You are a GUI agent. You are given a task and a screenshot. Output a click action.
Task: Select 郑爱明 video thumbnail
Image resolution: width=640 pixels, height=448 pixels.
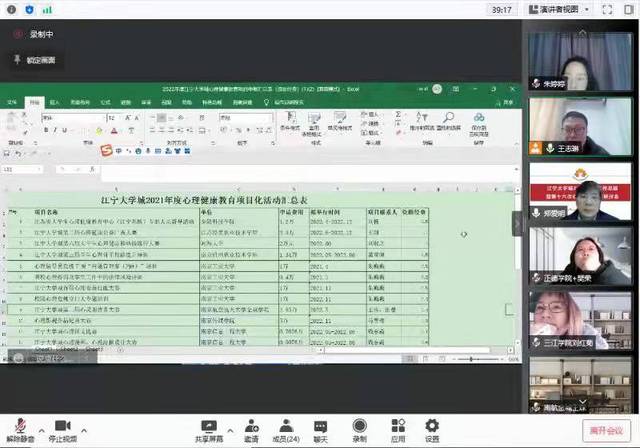click(x=580, y=191)
